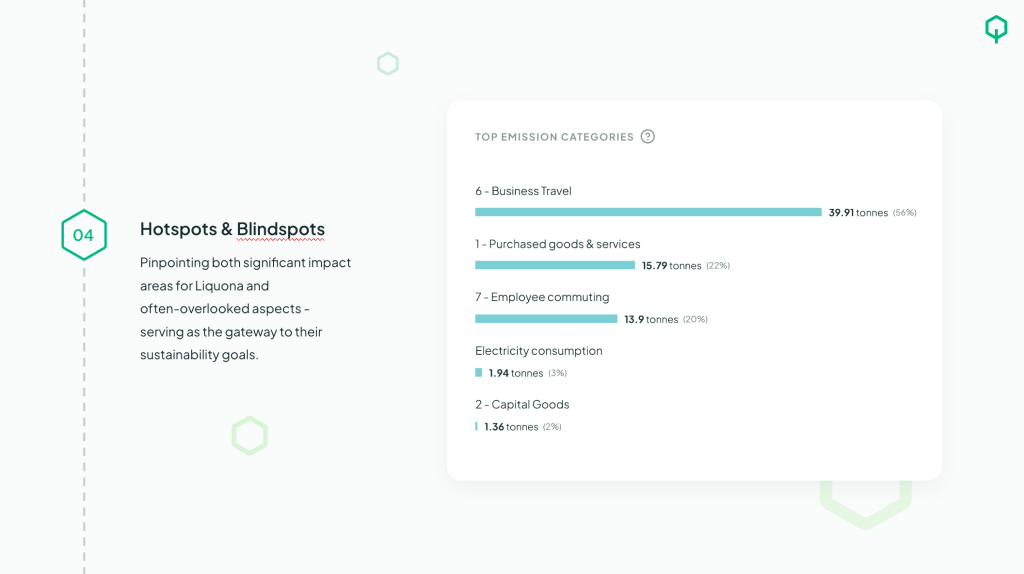The image size is (1024, 574).
Task: Click the green tree logo icon
Action: [996, 28]
